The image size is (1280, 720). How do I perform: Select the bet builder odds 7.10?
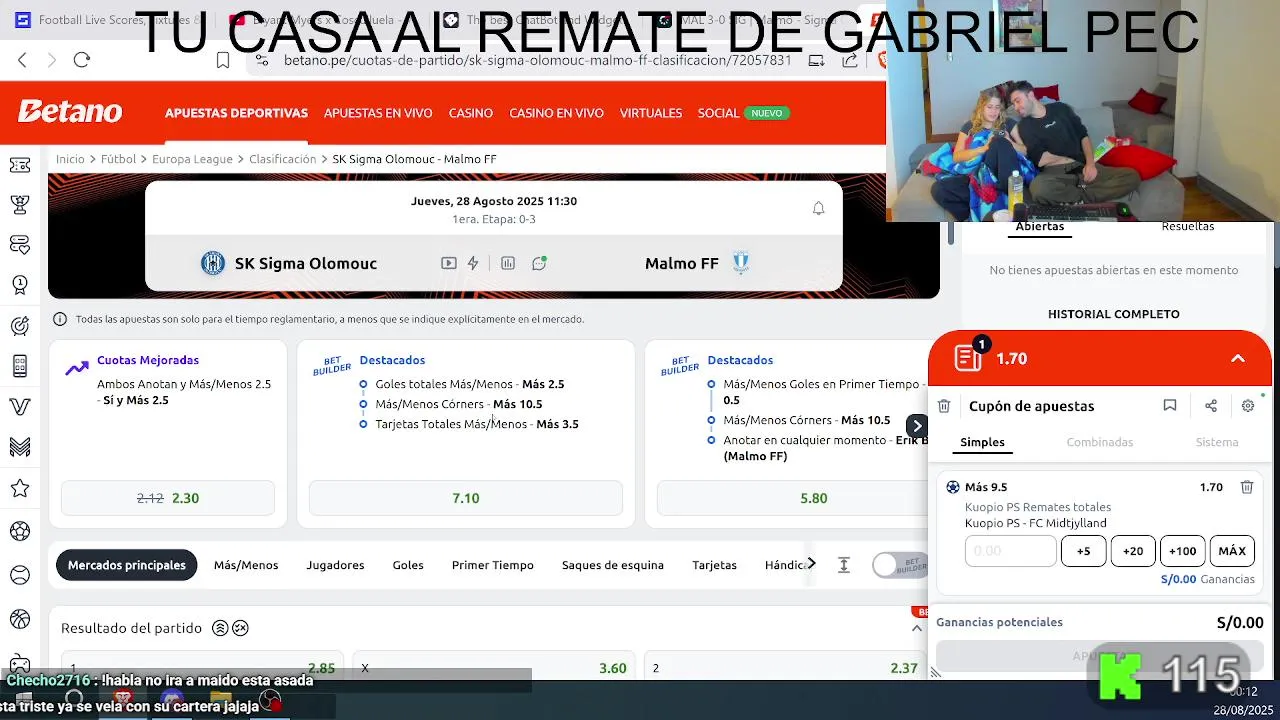[x=466, y=498]
